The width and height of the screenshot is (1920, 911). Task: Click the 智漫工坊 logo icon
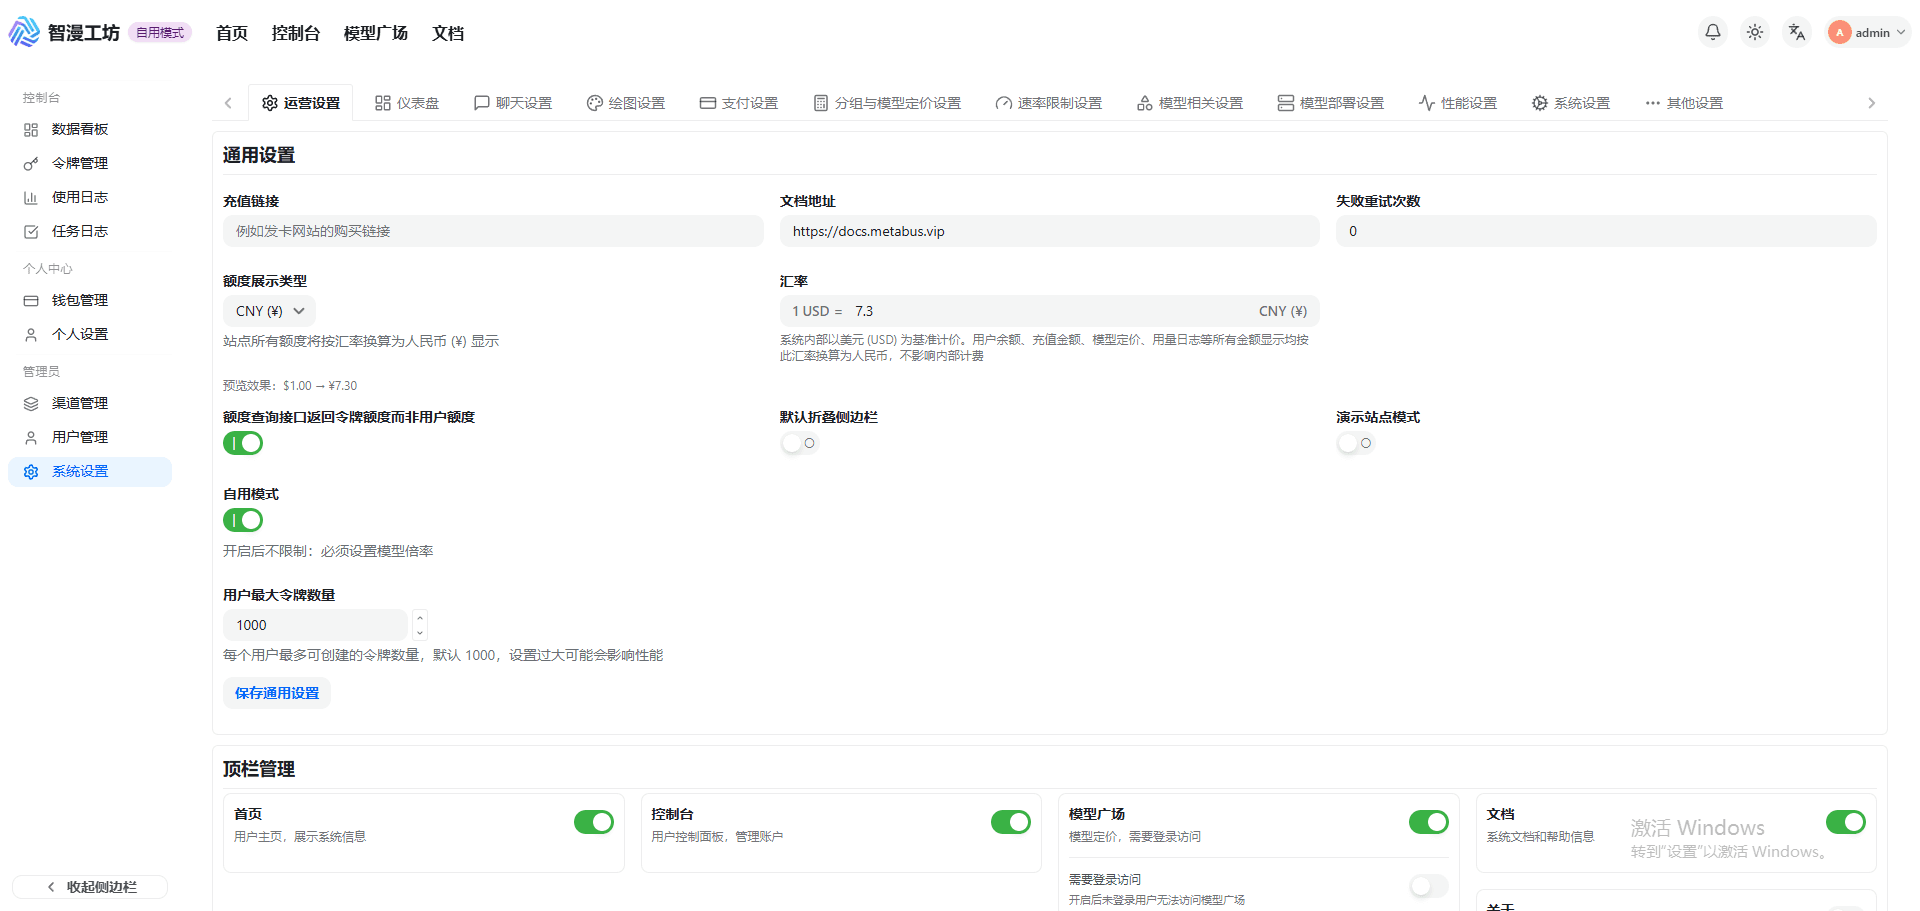(x=24, y=32)
